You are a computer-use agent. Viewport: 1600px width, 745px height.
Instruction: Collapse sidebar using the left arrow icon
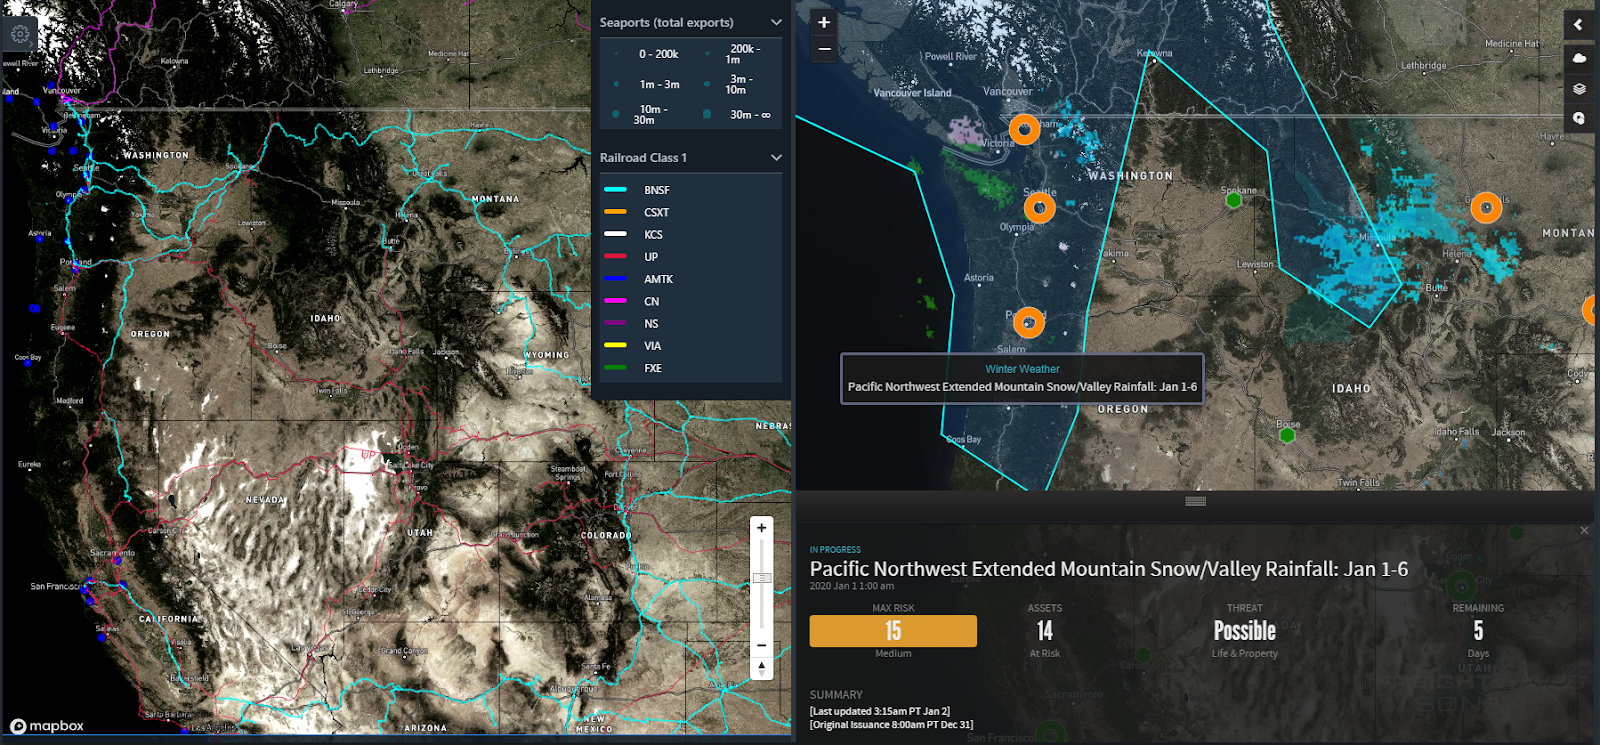tap(1579, 25)
